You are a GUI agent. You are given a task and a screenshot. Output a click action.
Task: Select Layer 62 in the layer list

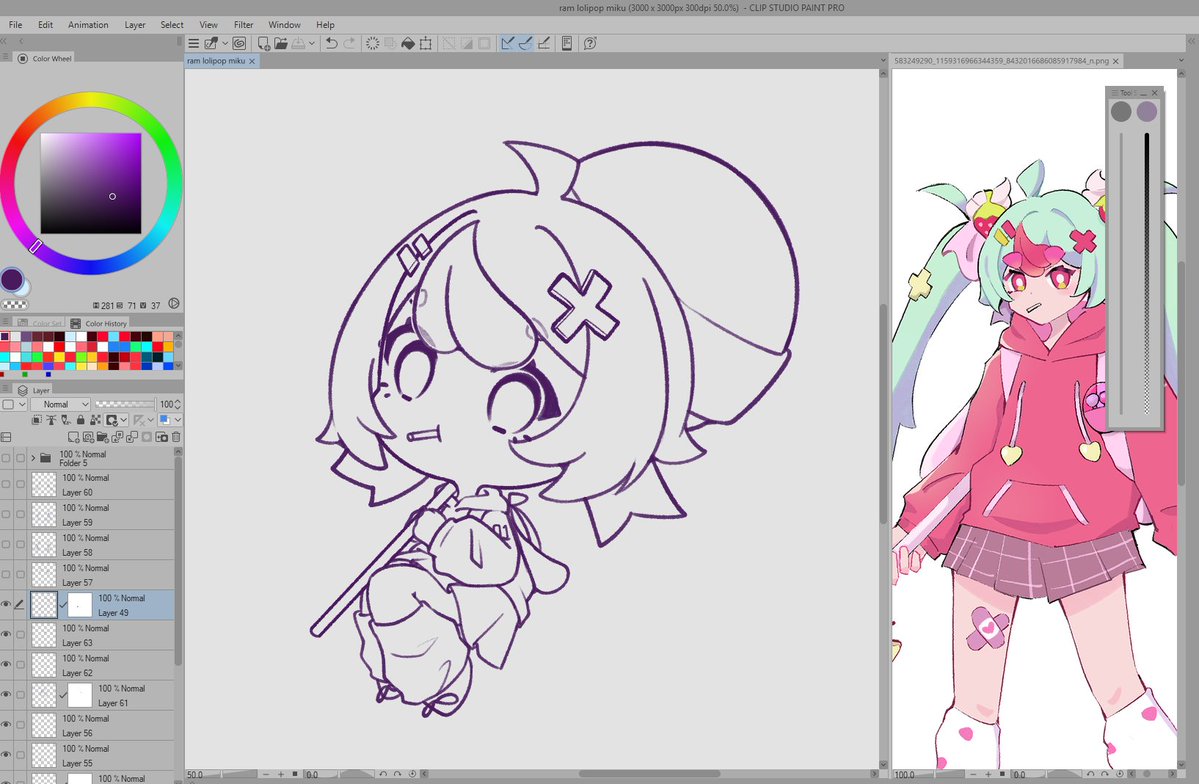102,665
